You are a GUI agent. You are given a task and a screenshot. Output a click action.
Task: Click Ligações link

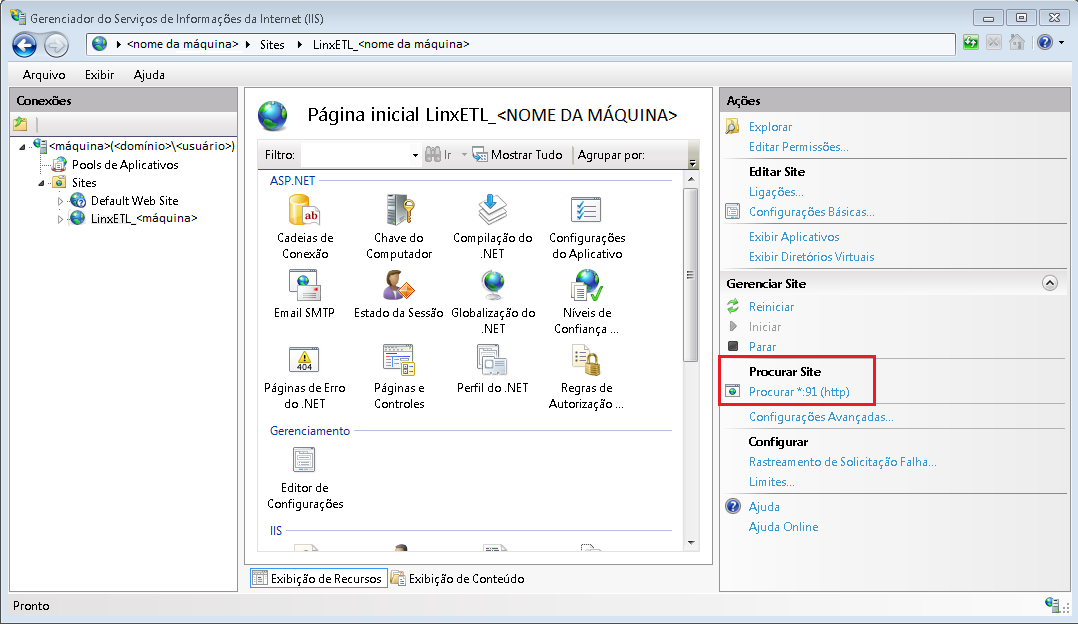(x=776, y=192)
